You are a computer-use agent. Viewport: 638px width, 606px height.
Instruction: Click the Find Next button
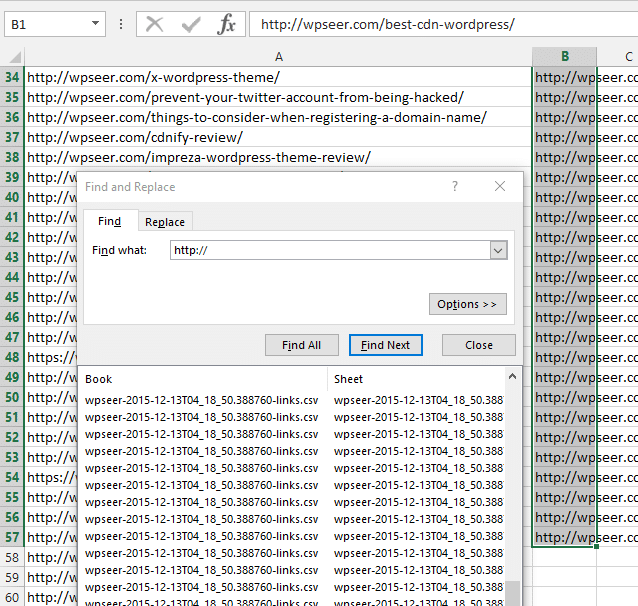pyautogui.click(x=385, y=345)
